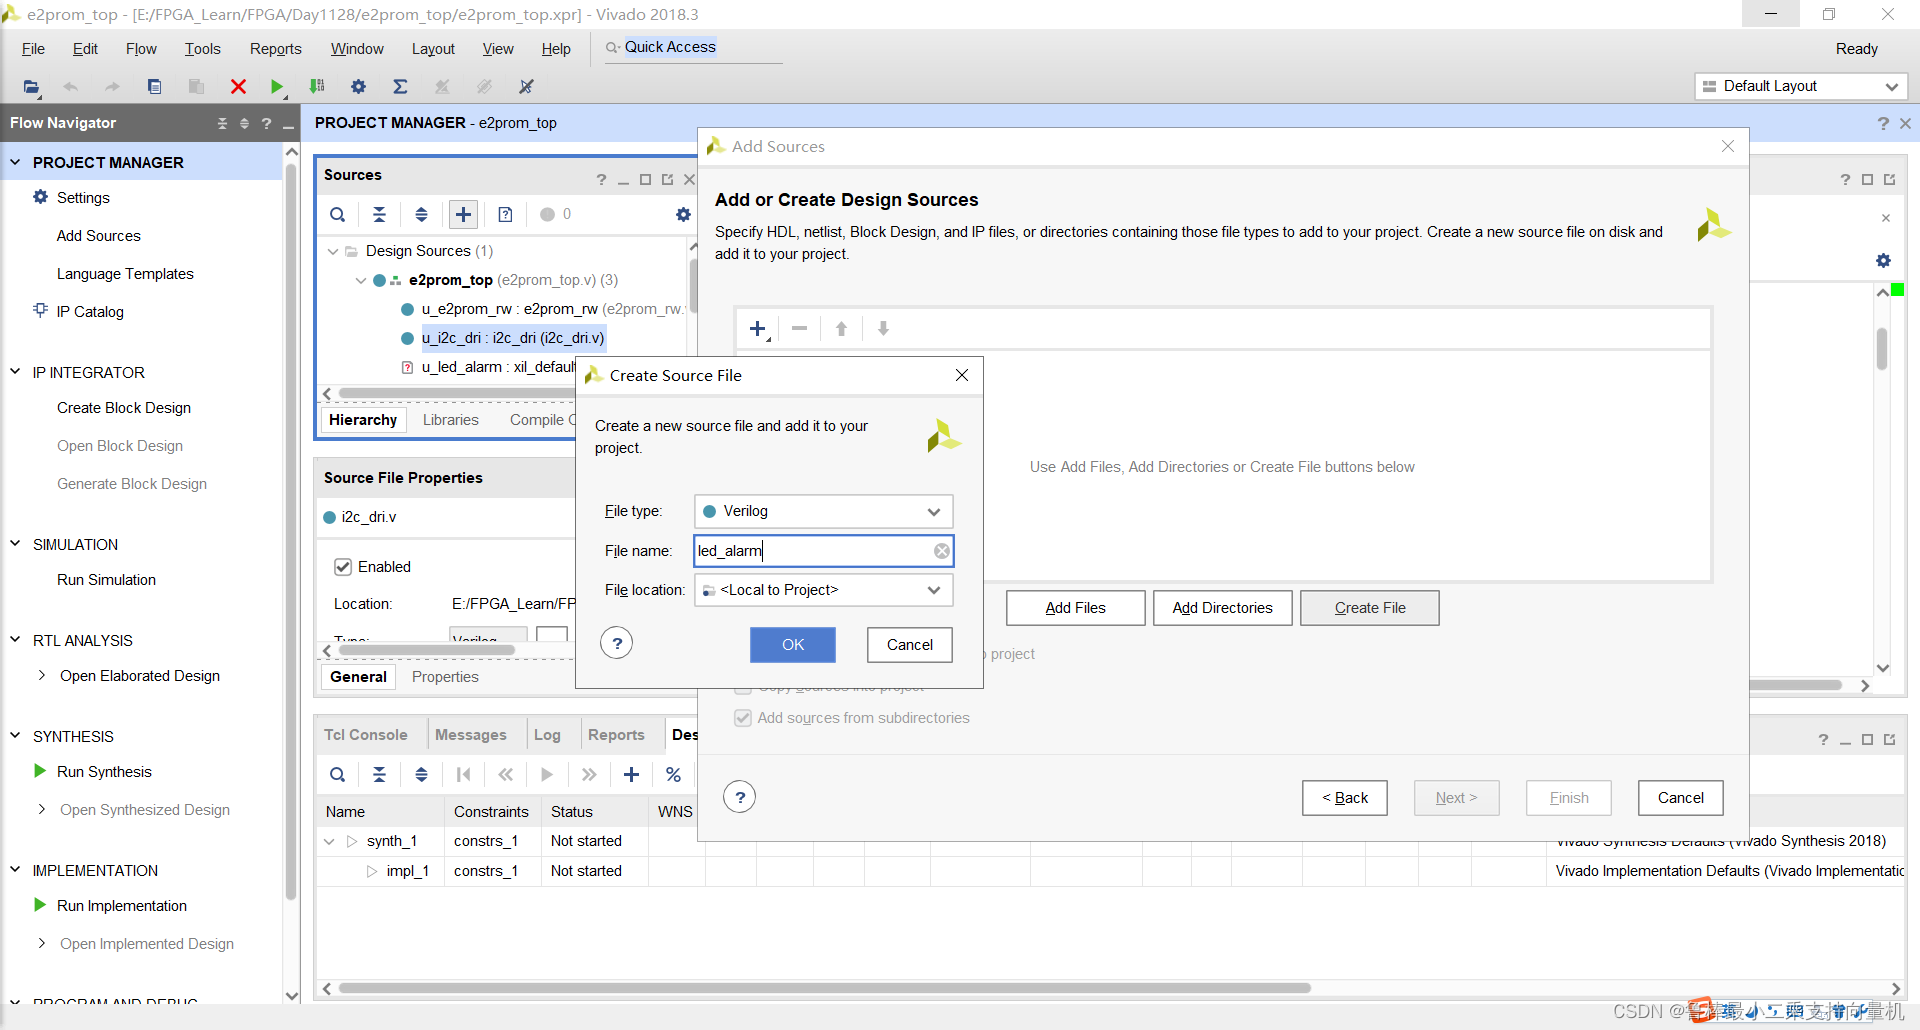Select u_i2c_dri source in hierarchy

point(512,338)
